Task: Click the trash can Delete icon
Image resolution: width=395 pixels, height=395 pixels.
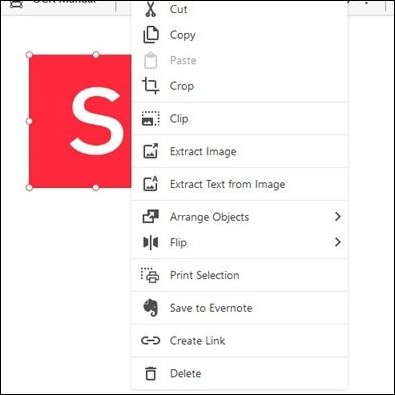Action: point(150,373)
